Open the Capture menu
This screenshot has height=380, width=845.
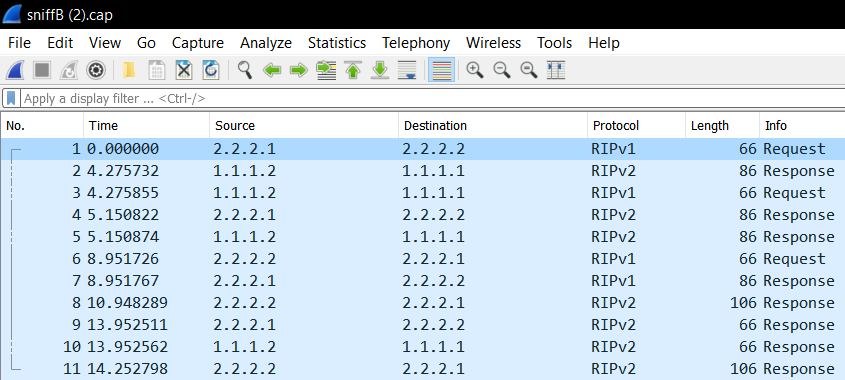pyautogui.click(x=198, y=43)
